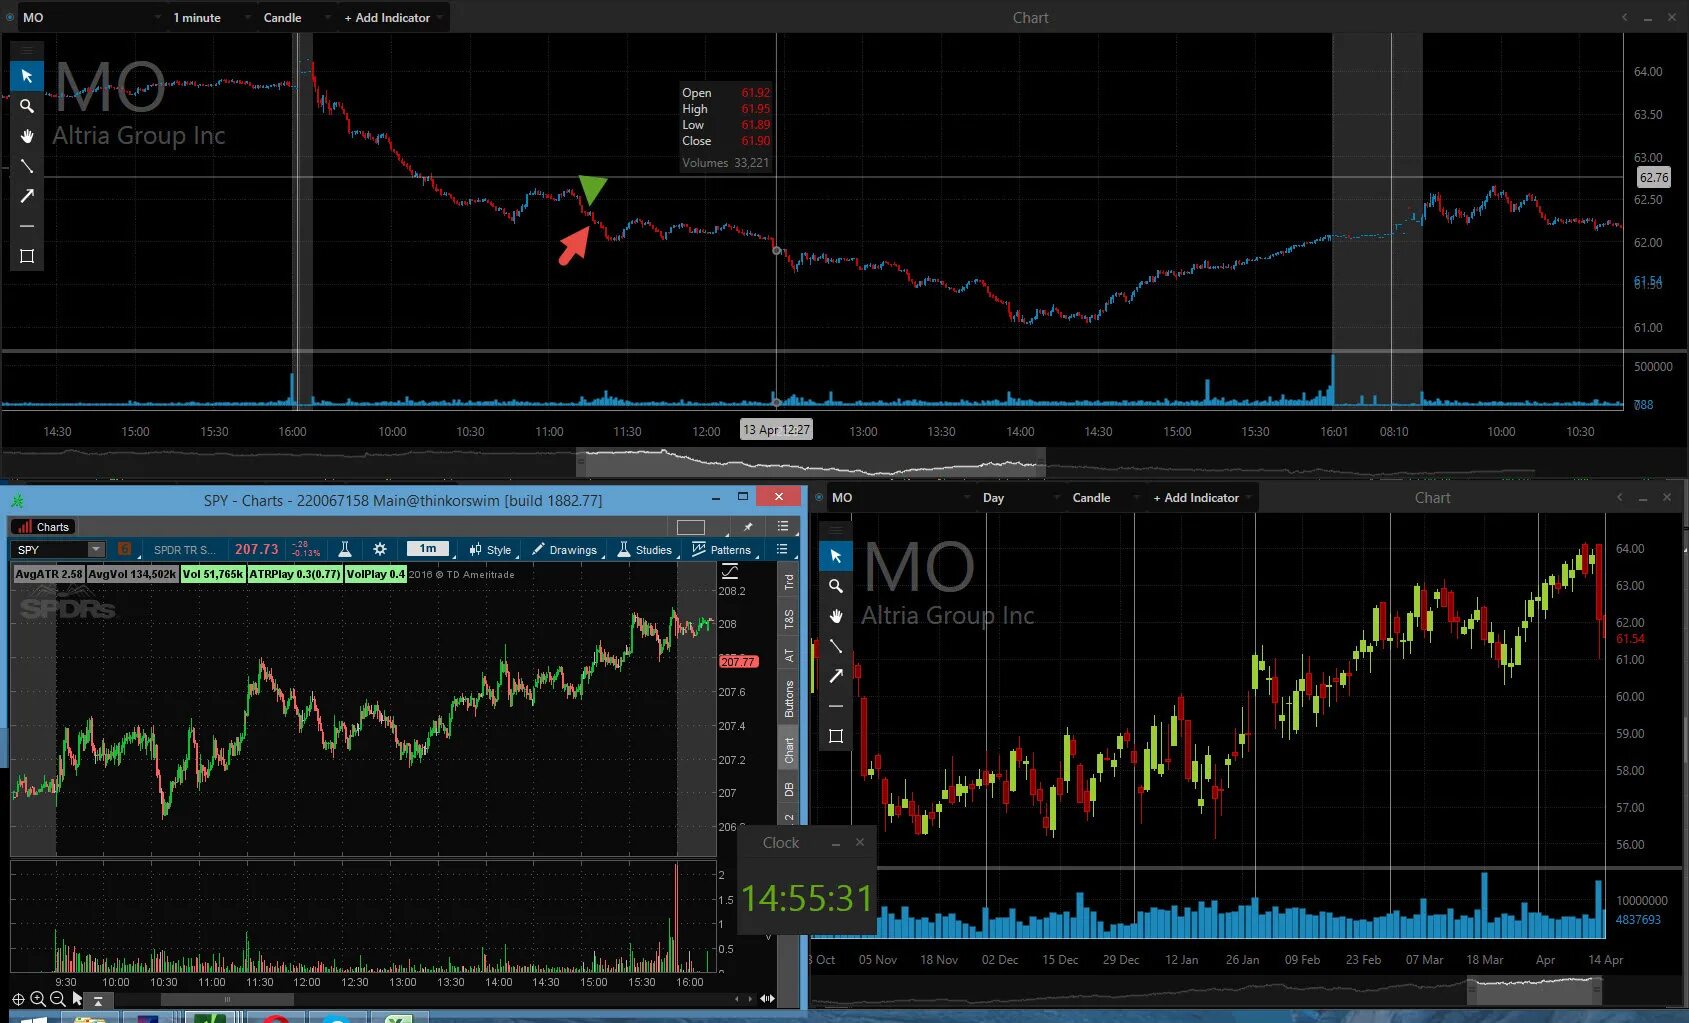Open the 1m aggregation selector in thinkorswim
Viewport: 1689px width, 1023px height.
[x=428, y=548]
